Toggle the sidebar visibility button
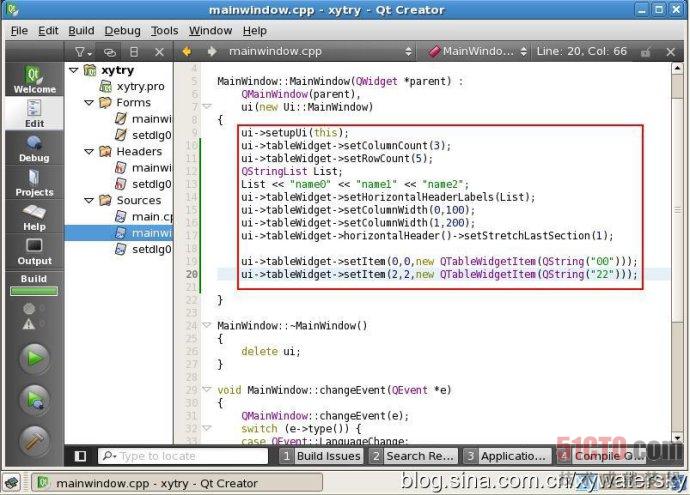Image resolution: width=690 pixels, height=495 pixels. click(x=81, y=456)
